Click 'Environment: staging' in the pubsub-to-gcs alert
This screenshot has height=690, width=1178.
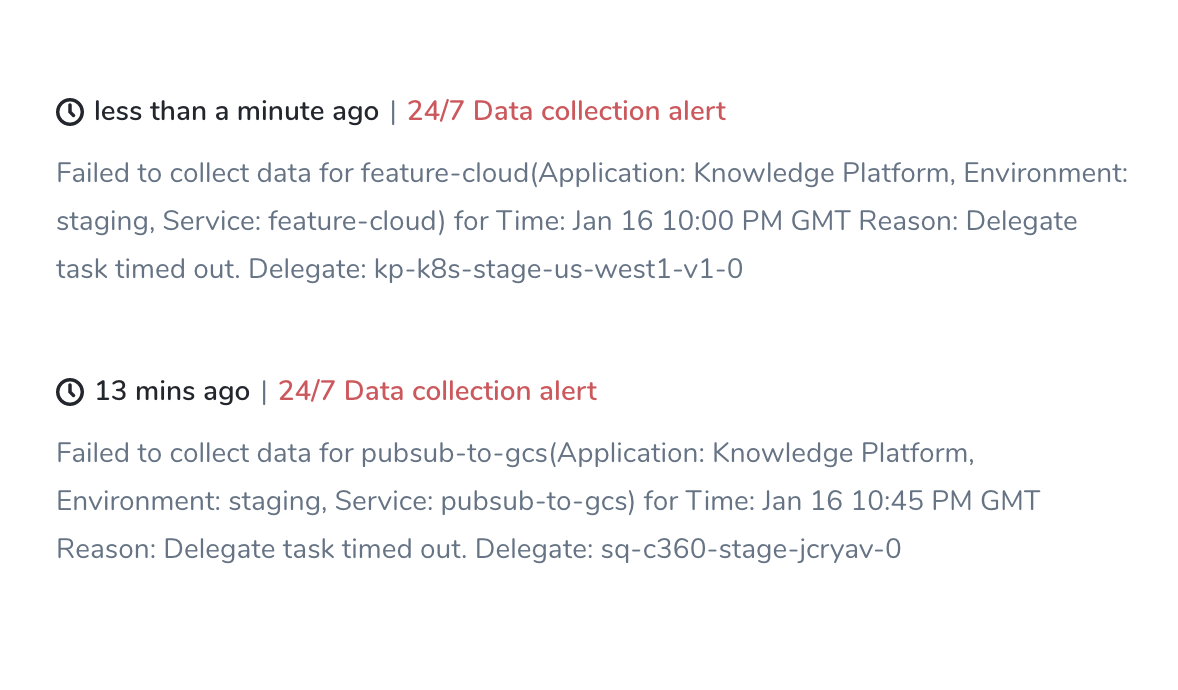[x=192, y=501]
